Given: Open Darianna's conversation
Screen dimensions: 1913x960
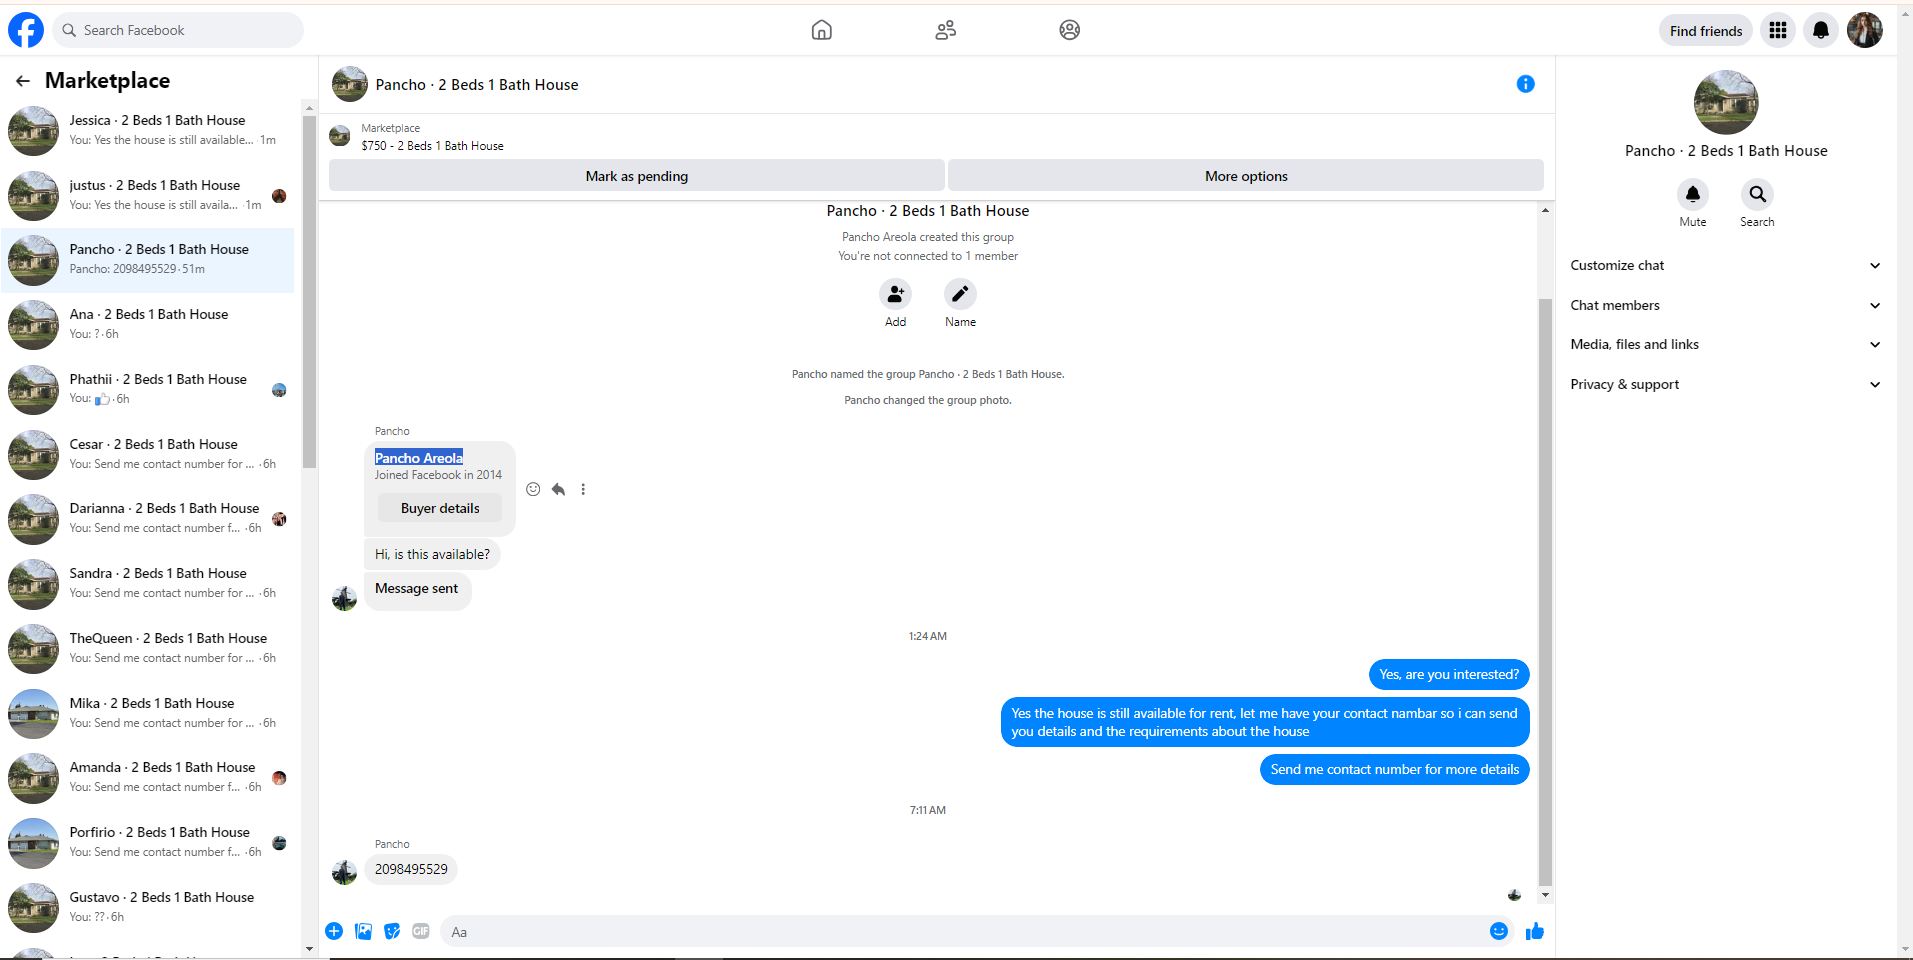Looking at the screenshot, I should tap(150, 518).
